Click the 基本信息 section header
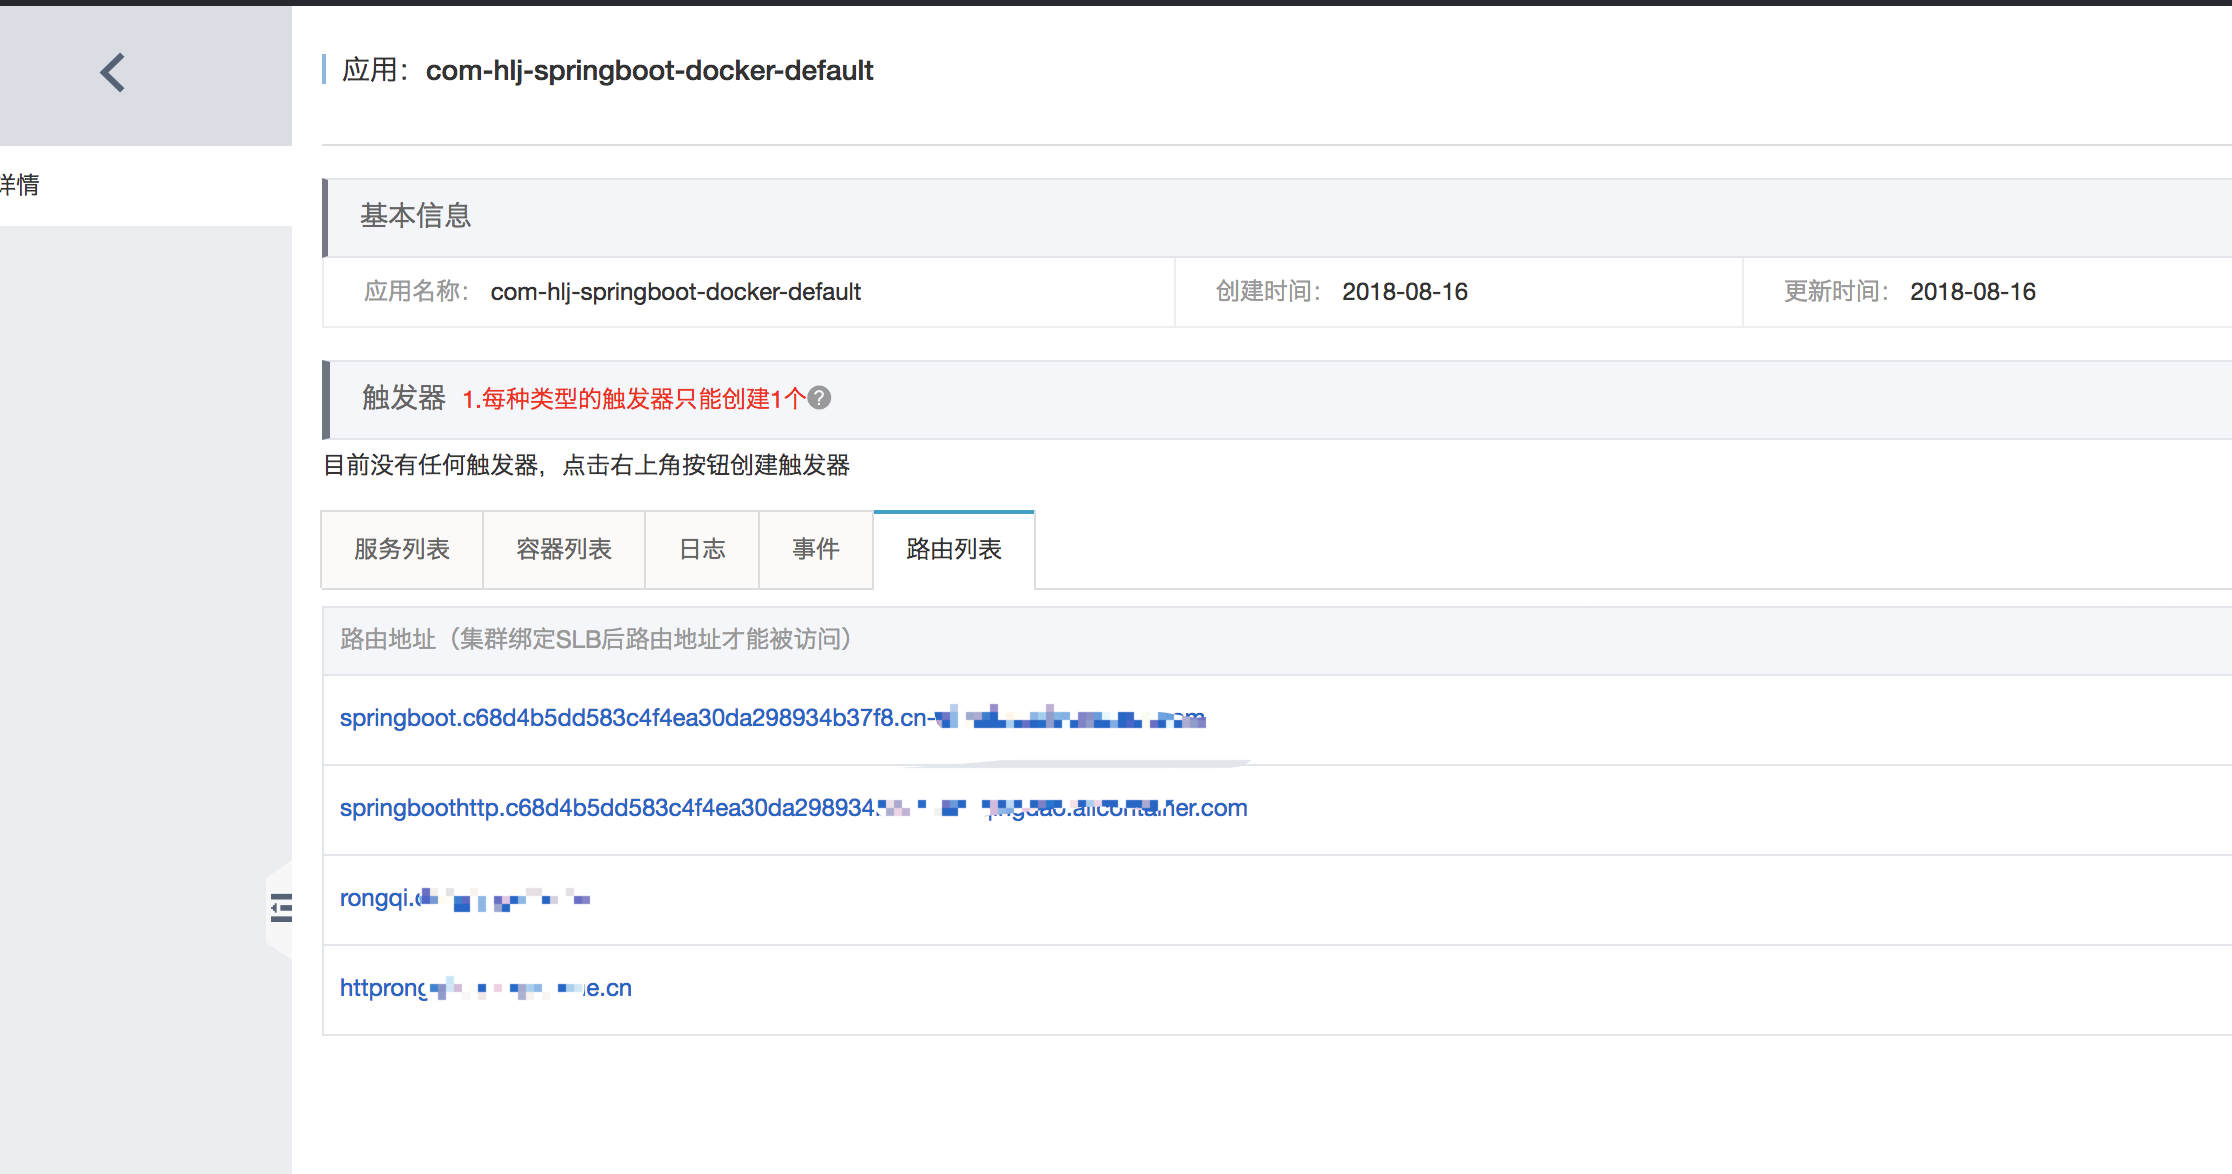Image resolution: width=2232 pixels, height=1174 pixels. (416, 216)
